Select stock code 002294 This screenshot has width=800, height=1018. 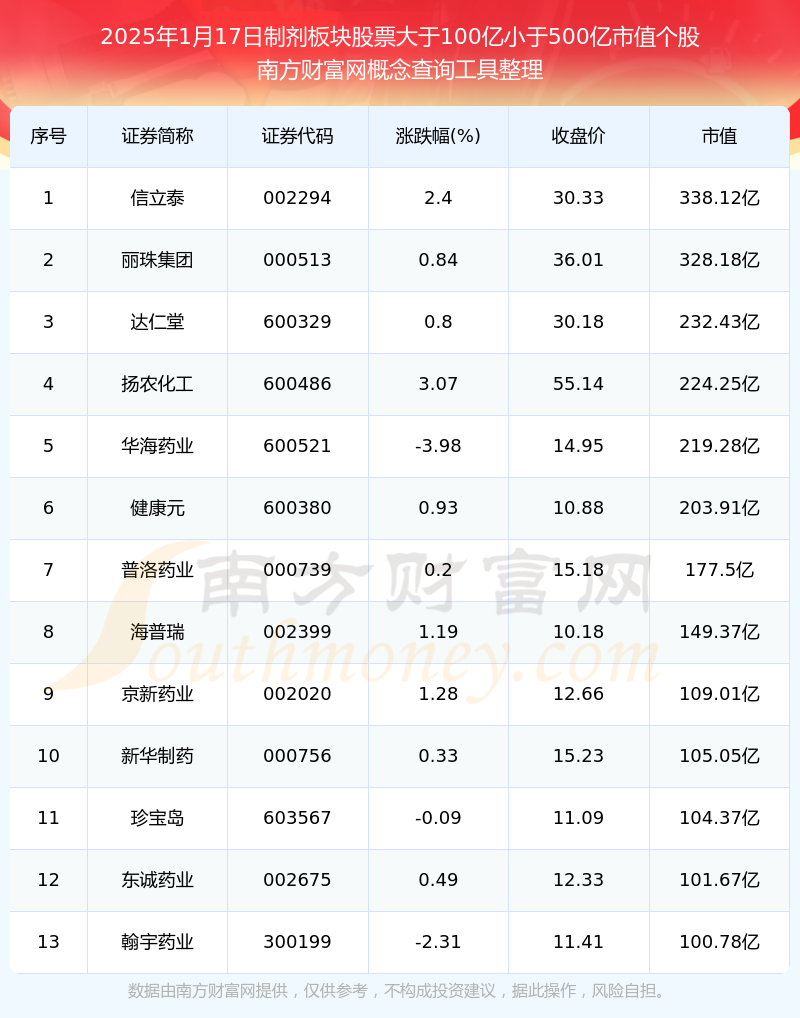click(297, 198)
